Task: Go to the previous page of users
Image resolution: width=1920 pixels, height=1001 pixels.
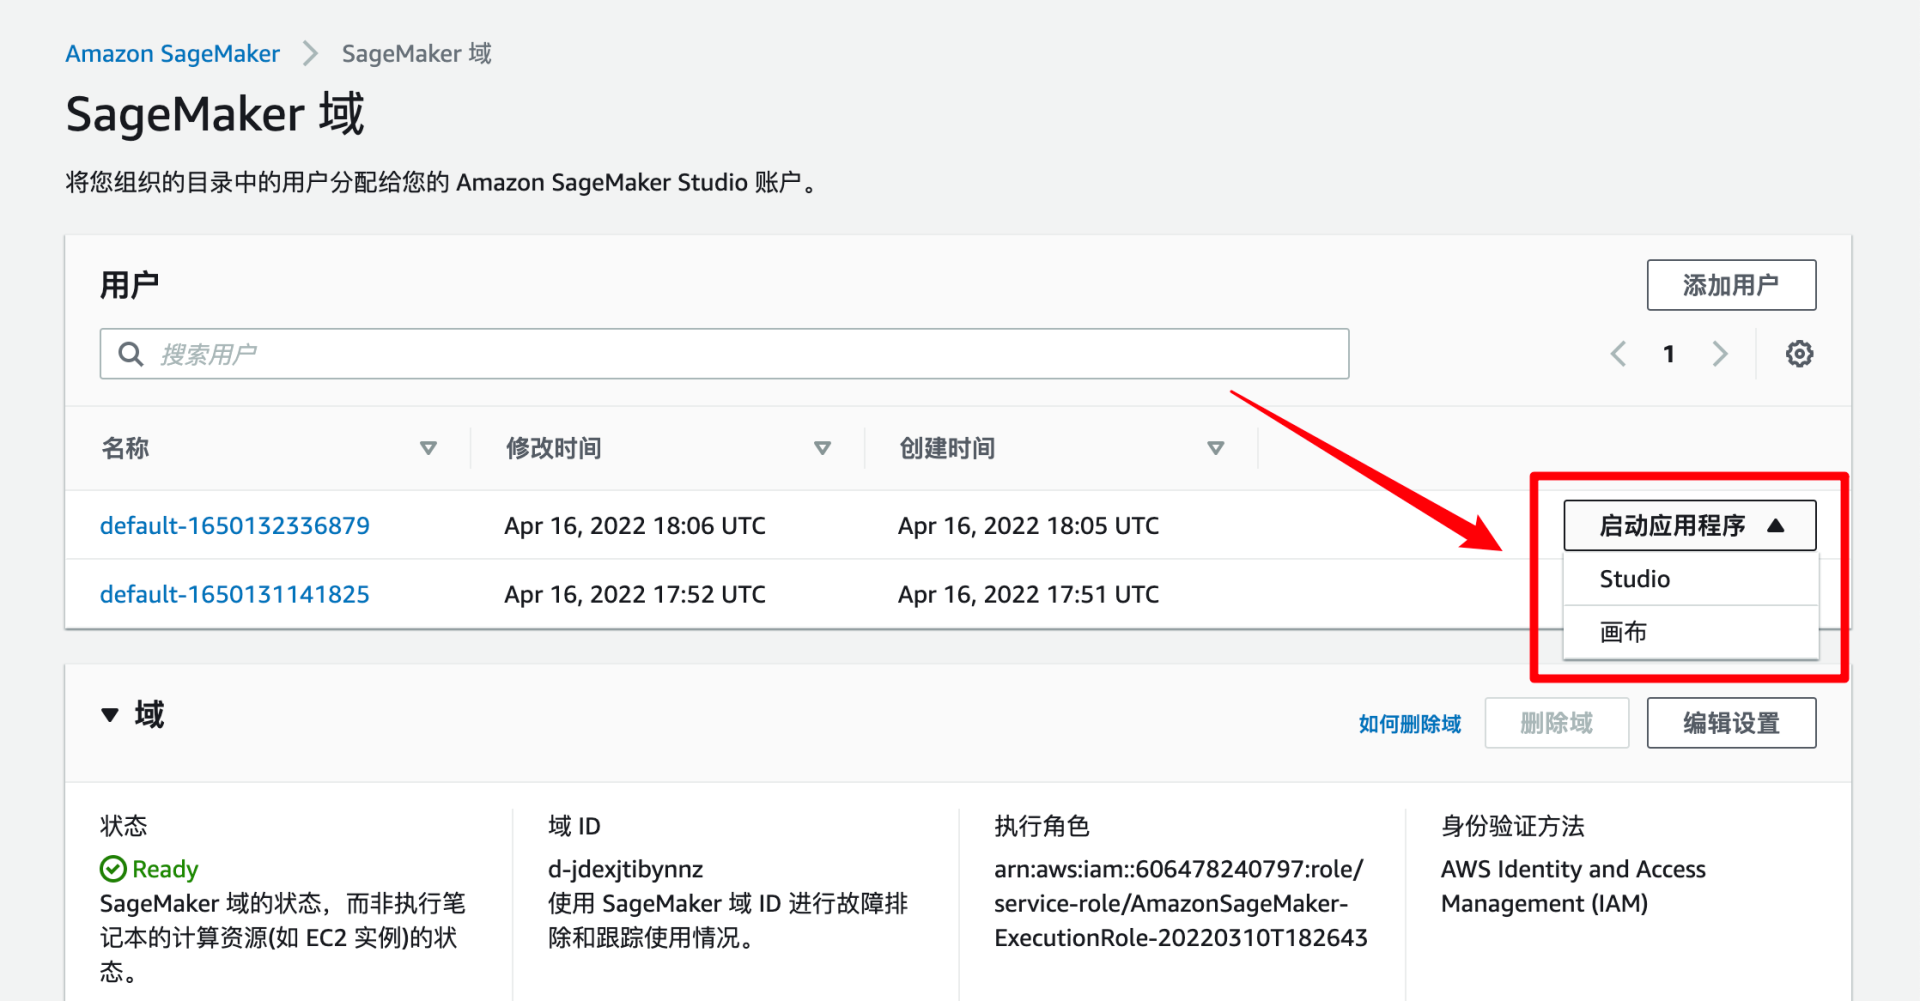Action: (x=1618, y=354)
